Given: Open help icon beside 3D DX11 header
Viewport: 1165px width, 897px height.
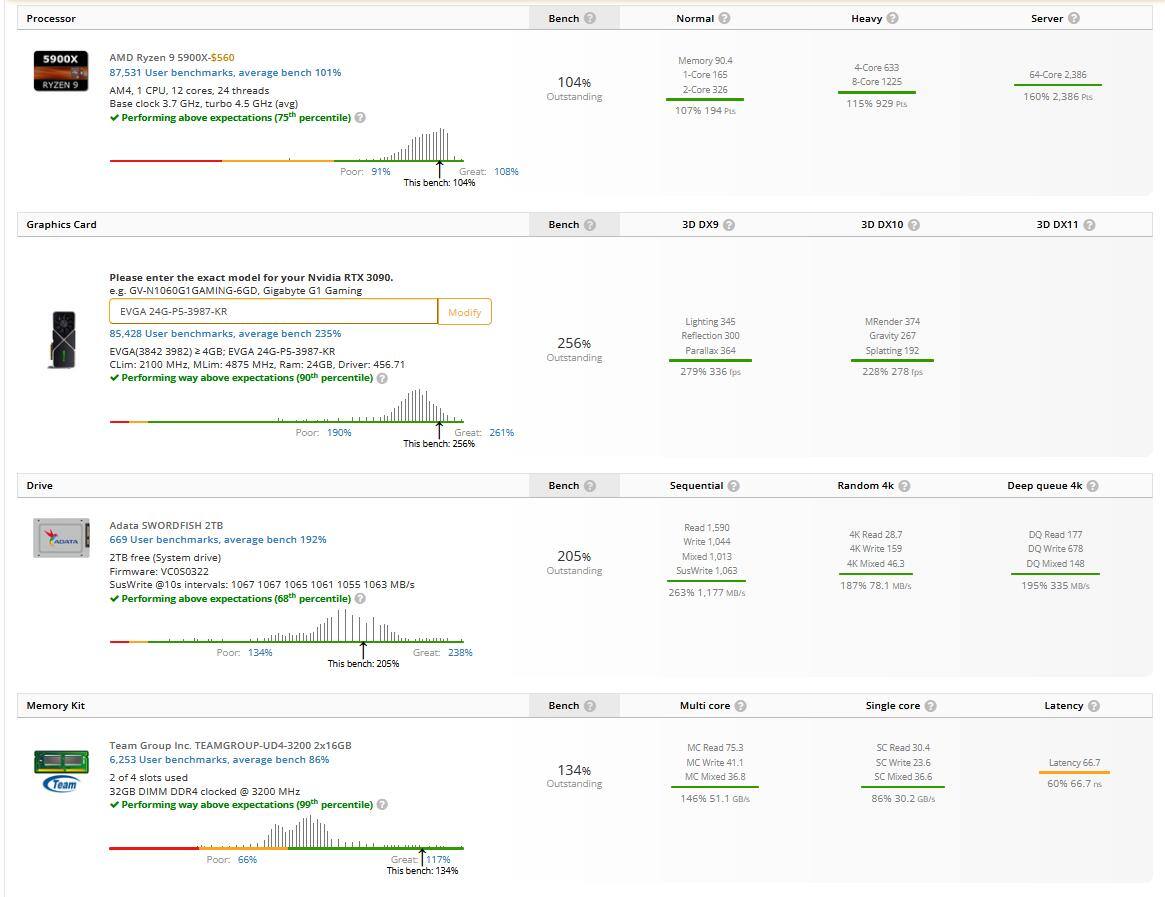Looking at the screenshot, I should coord(1089,225).
